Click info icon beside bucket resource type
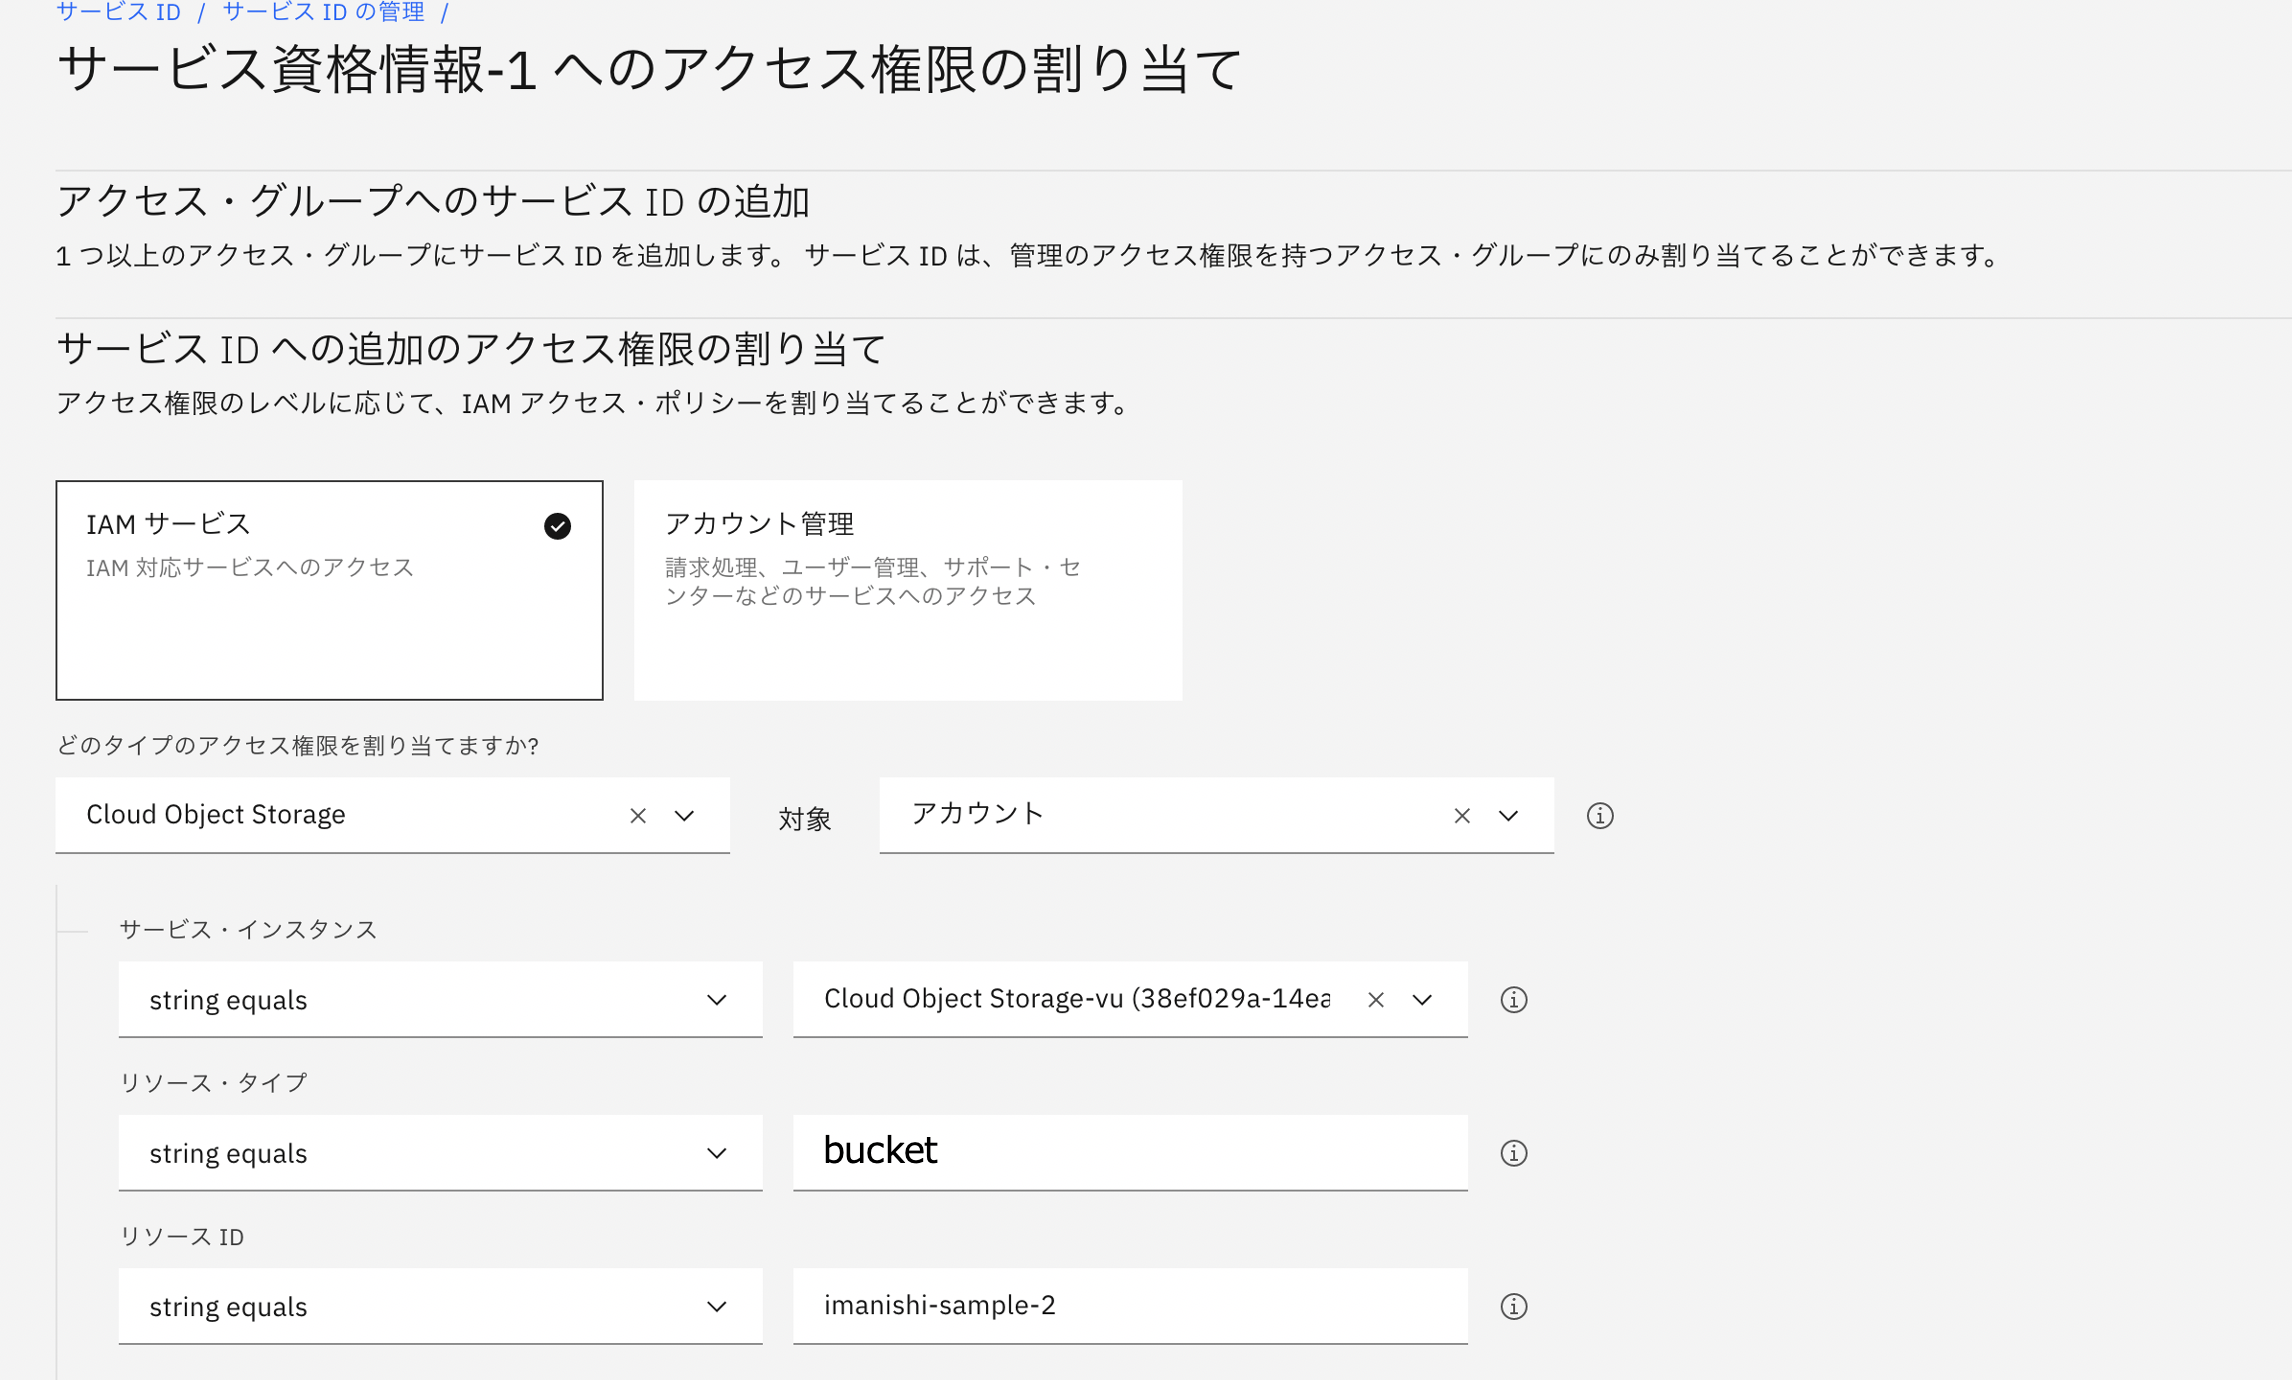 tap(1513, 1152)
